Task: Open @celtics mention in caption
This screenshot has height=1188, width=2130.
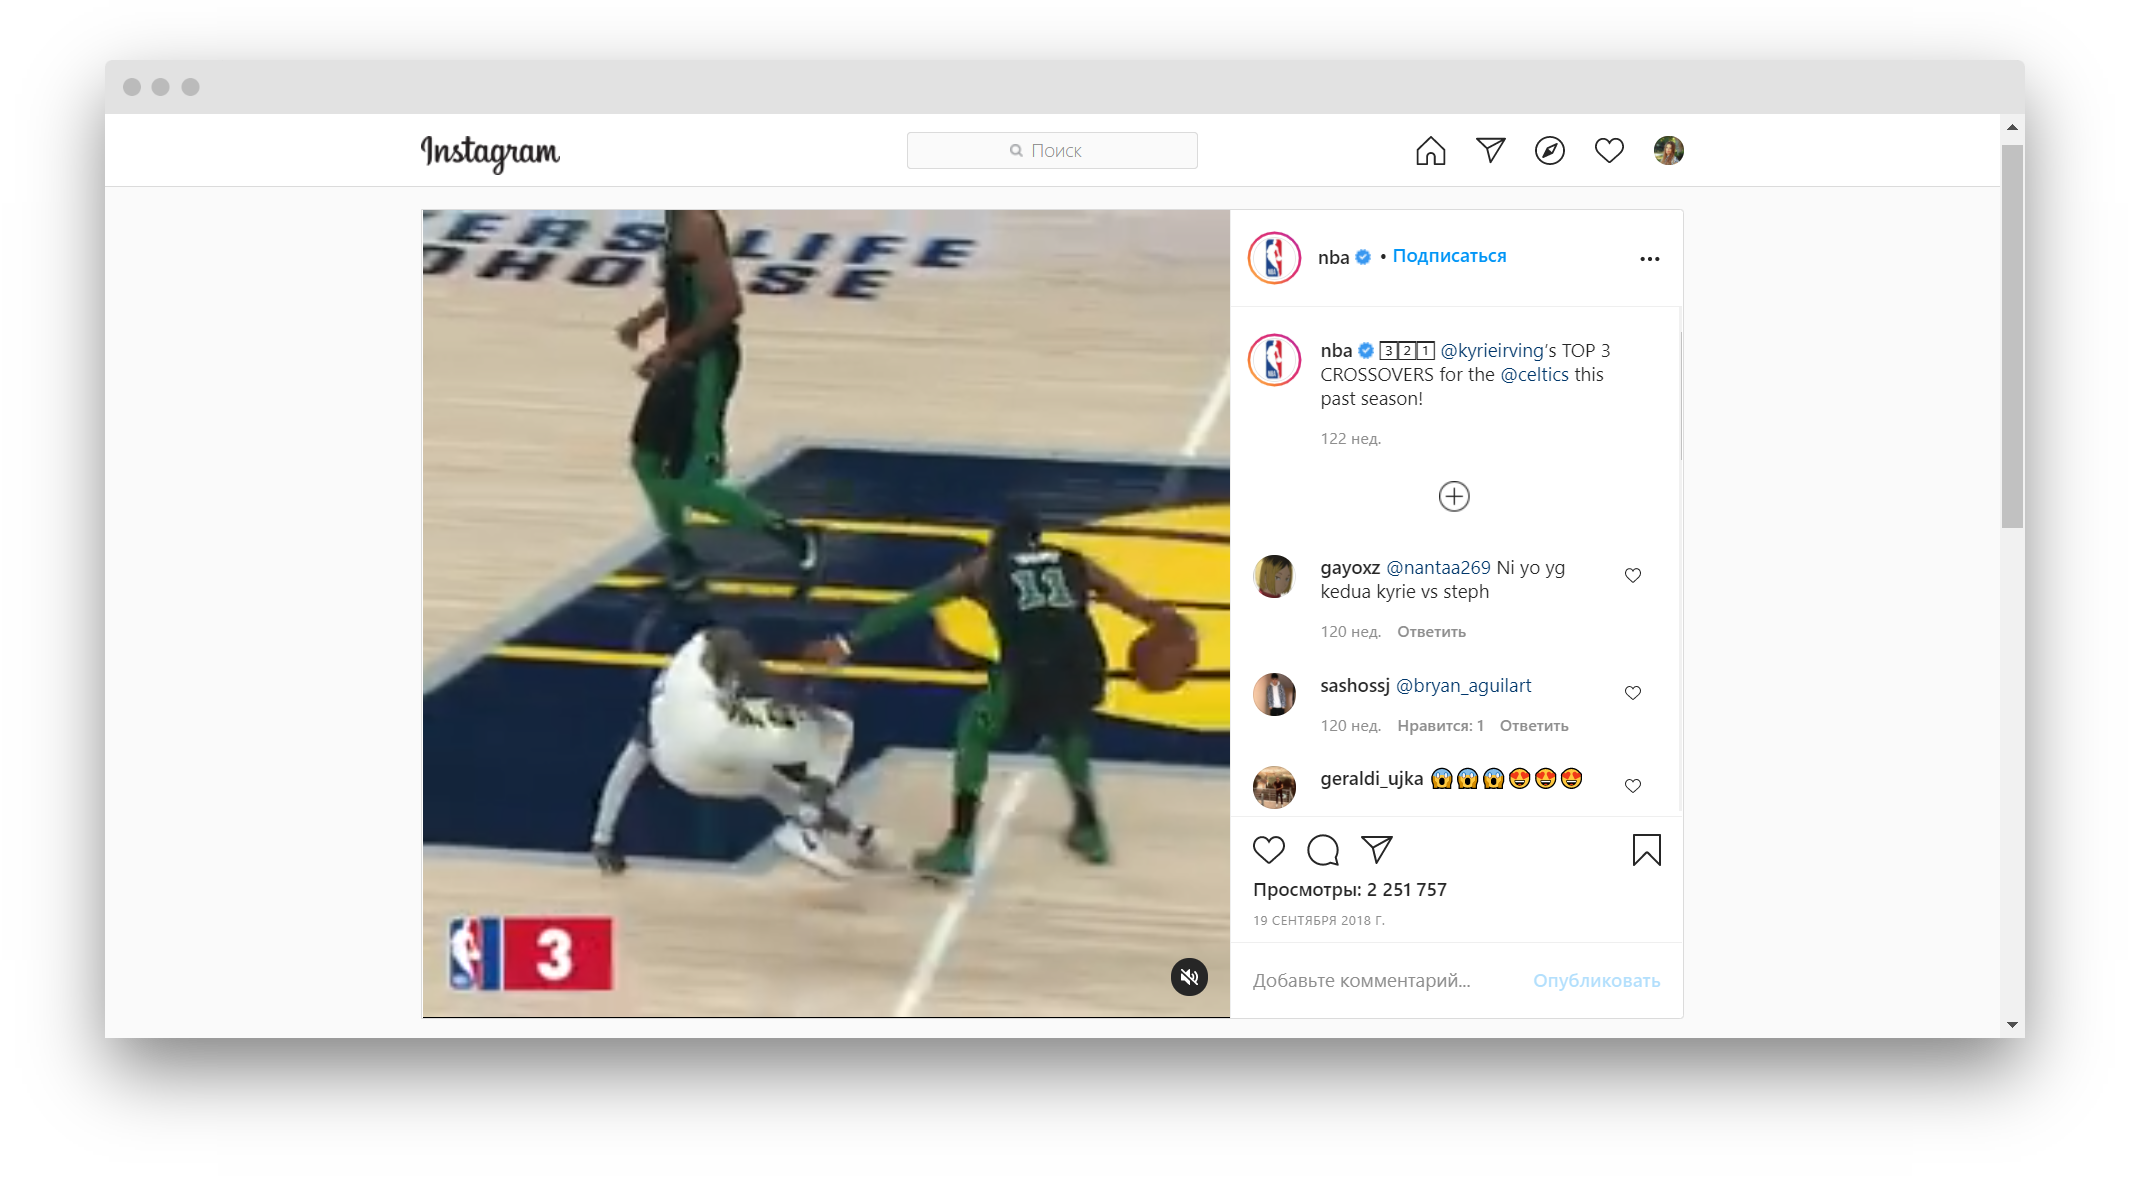Action: tap(1534, 374)
